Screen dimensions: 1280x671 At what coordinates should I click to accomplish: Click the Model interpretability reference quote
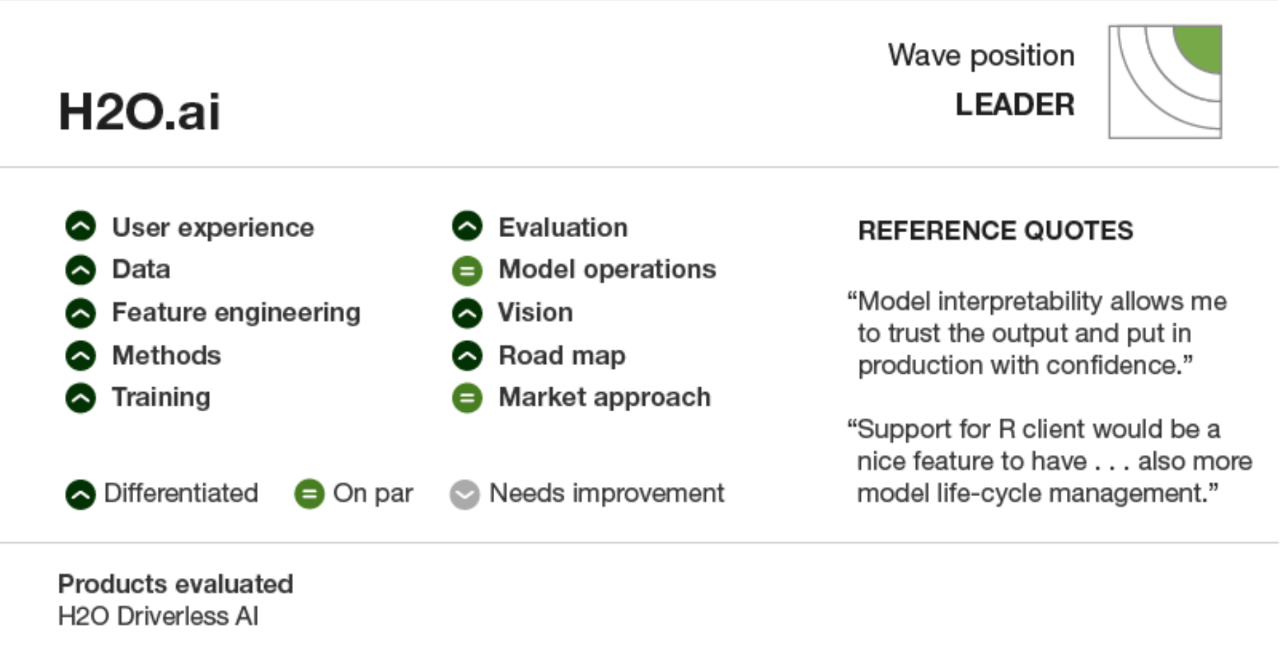coord(1037,333)
